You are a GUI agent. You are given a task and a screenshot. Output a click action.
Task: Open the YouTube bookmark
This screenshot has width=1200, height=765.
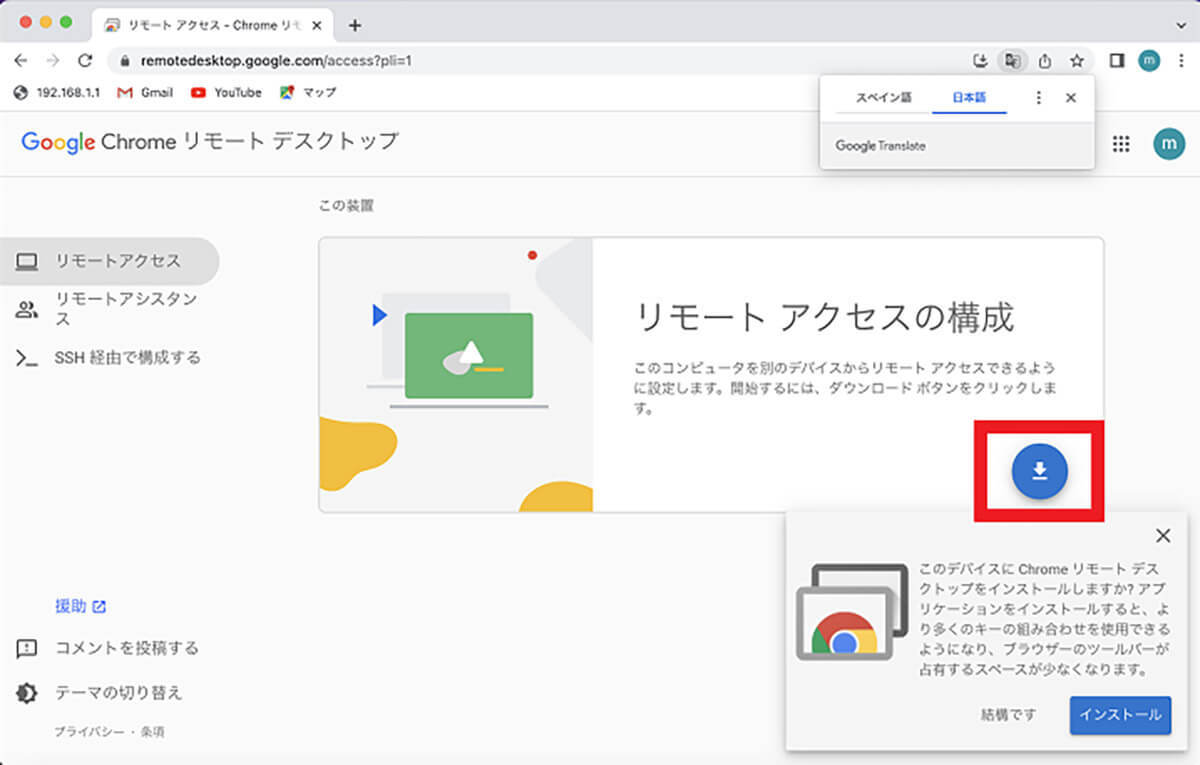pyautogui.click(x=226, y=92)
